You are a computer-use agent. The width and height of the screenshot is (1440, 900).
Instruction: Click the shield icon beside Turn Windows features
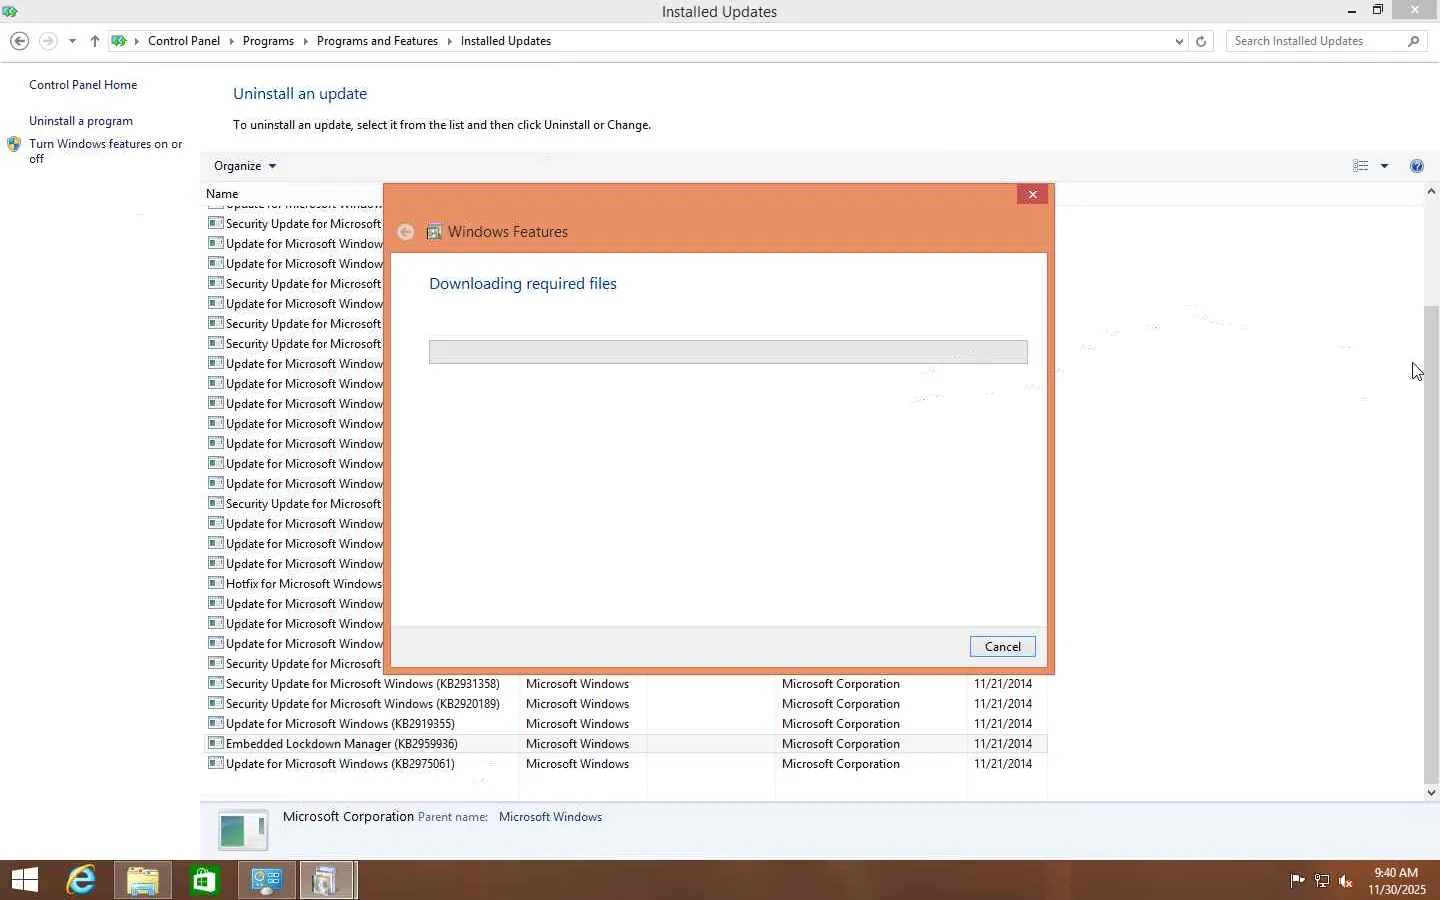click(14, 144)
